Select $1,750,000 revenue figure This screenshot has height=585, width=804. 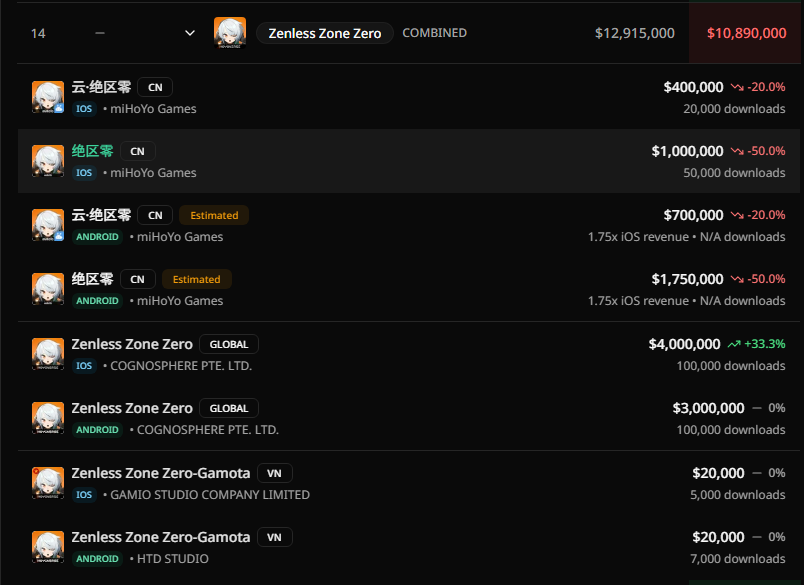pyautogui.click(x=687, y=279)
